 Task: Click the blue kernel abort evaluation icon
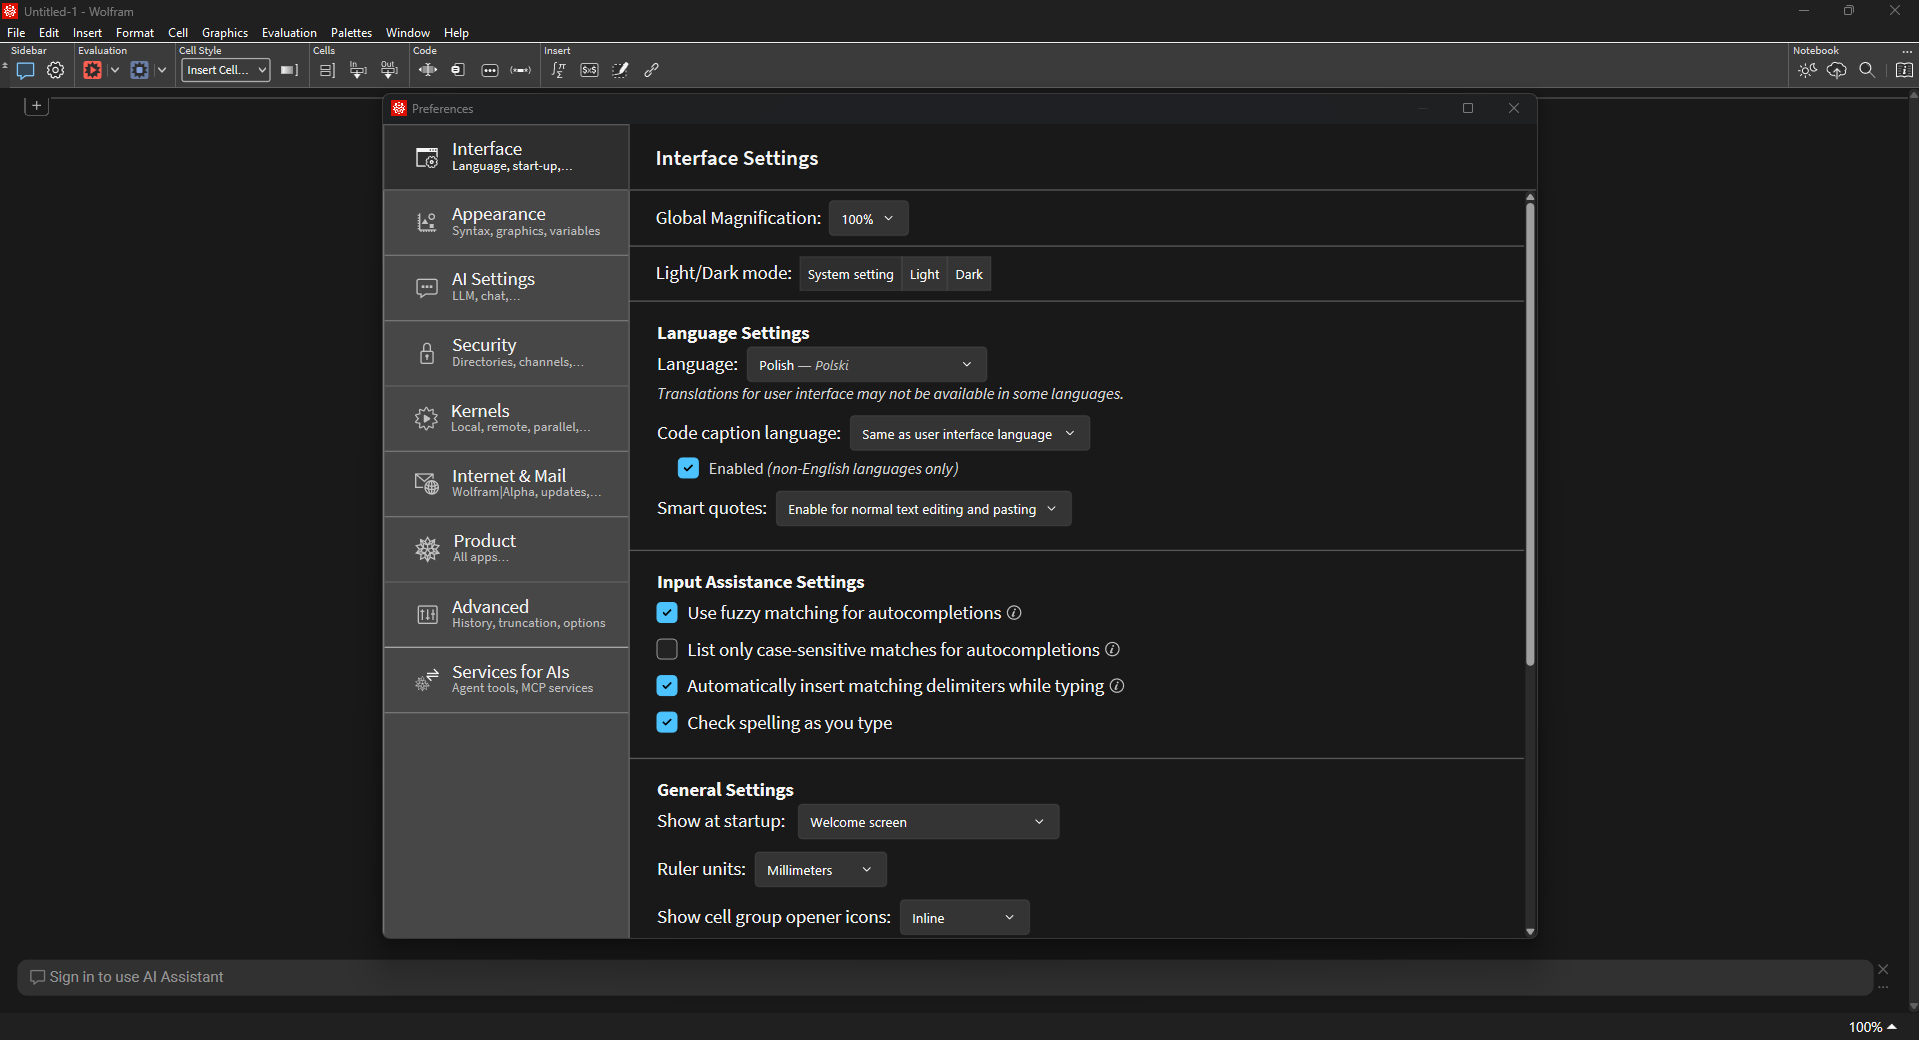coord(139,70)
